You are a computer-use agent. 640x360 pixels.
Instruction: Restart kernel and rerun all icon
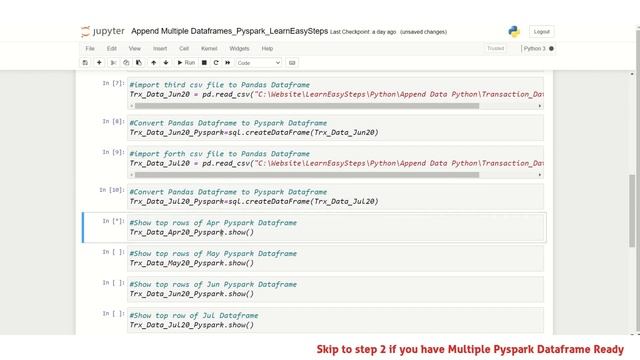(x=228, y=63)
